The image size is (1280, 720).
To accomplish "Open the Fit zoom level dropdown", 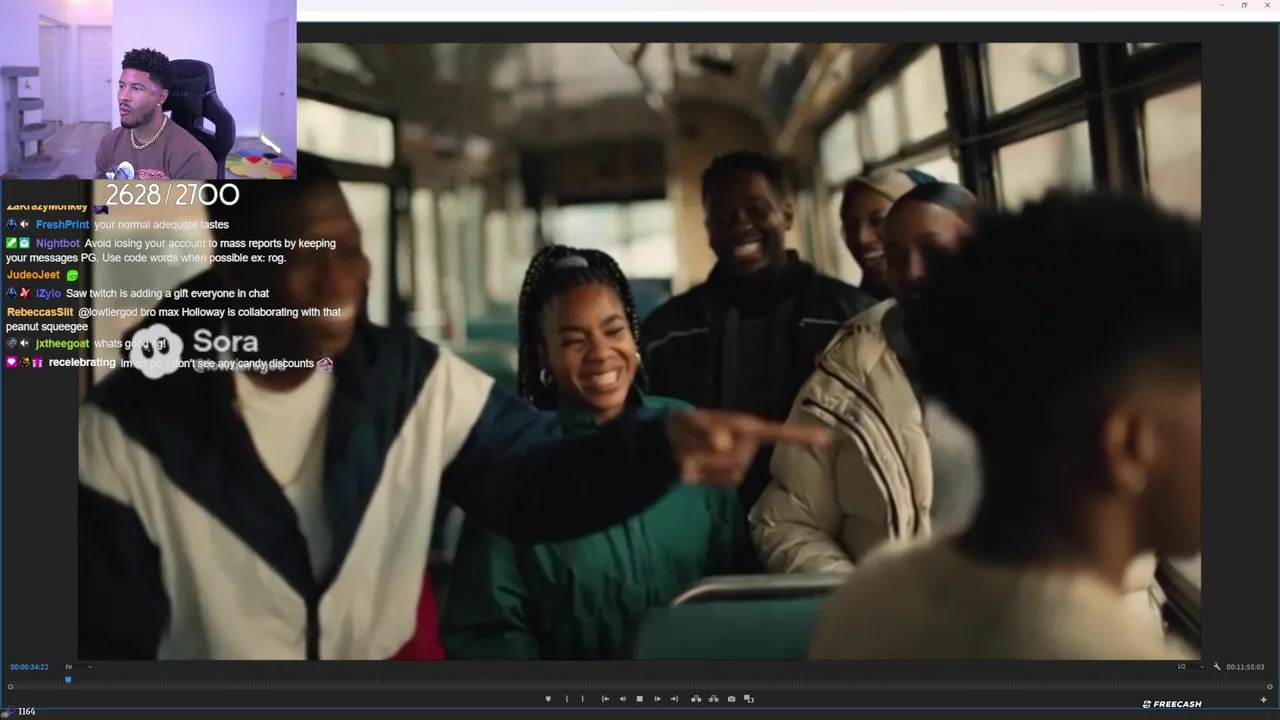I will coord(78,667).
